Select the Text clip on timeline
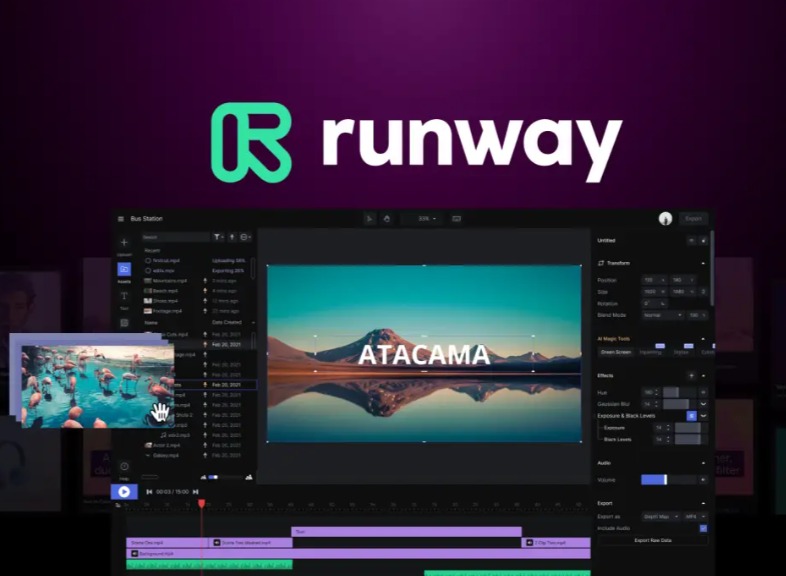This screenshot has width=786, height=576. click(407, 531)
